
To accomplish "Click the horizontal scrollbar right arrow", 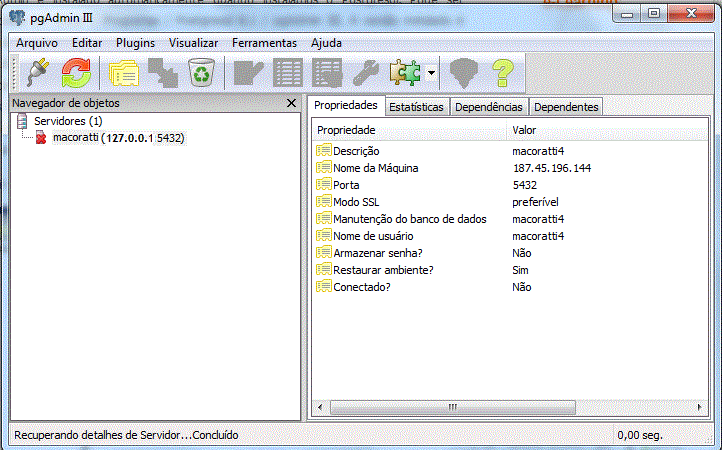I will (700, 407).
